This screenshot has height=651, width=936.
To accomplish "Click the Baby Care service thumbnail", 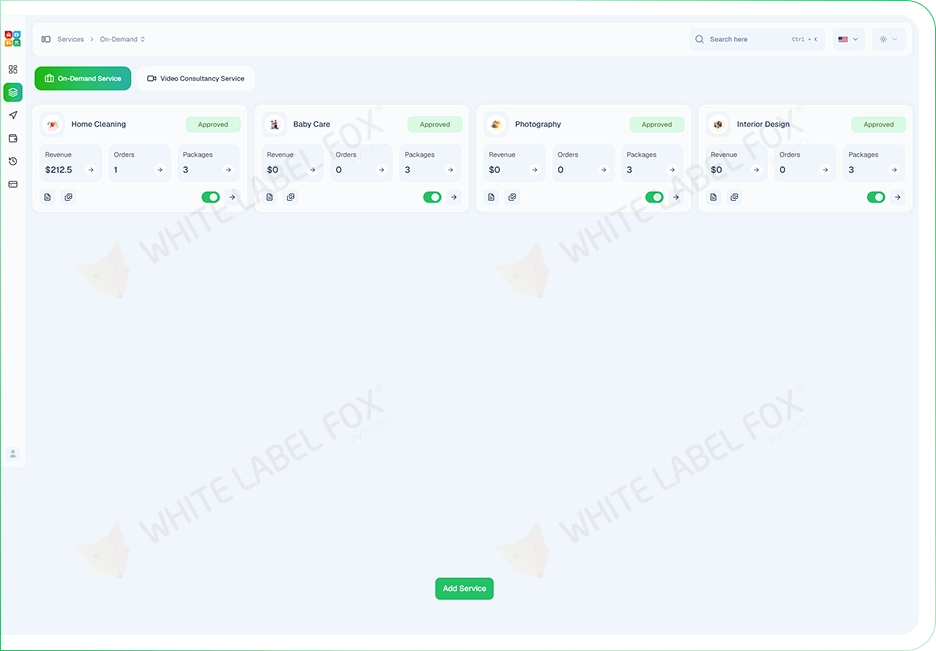I will point(275,124).
